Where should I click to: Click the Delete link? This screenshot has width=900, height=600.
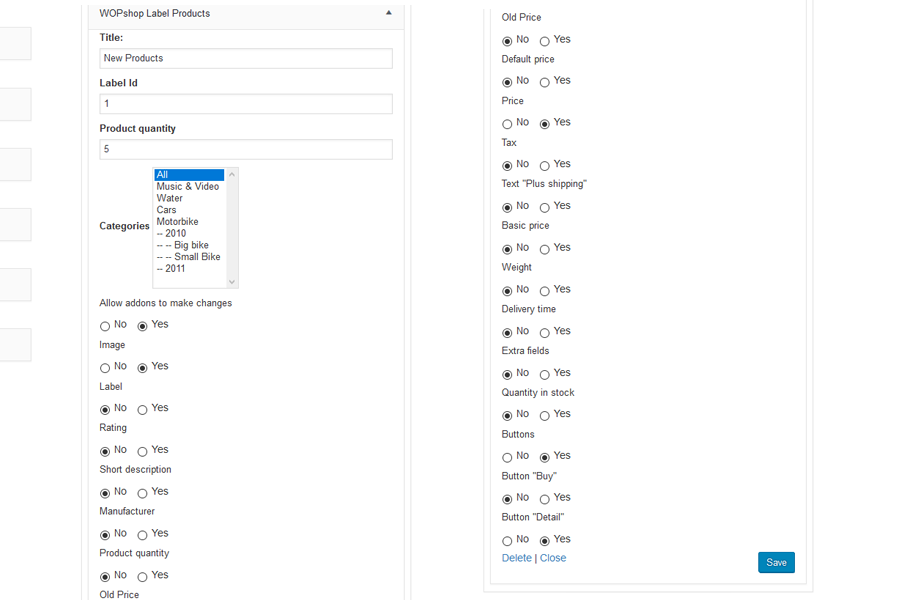[x=516, y=558]
